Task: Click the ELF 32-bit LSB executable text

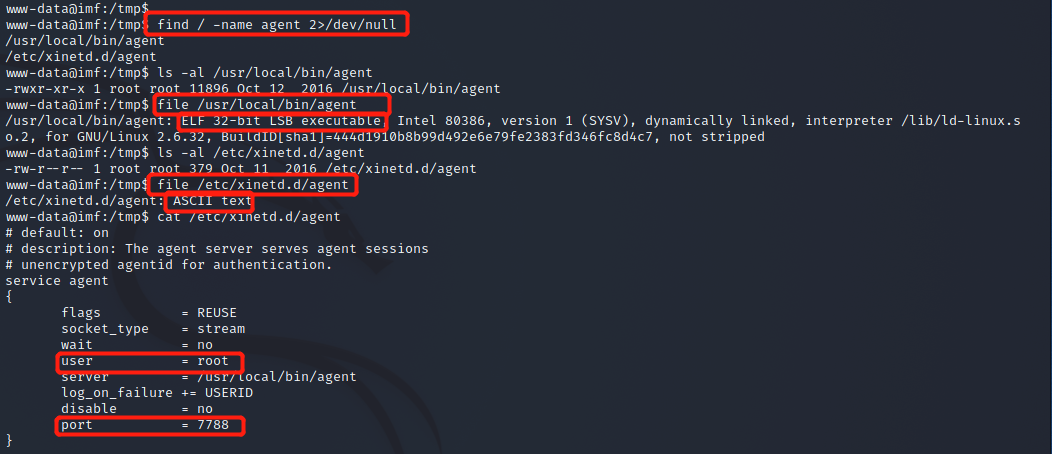Action: pyautogui.click(x=282, y=121)
